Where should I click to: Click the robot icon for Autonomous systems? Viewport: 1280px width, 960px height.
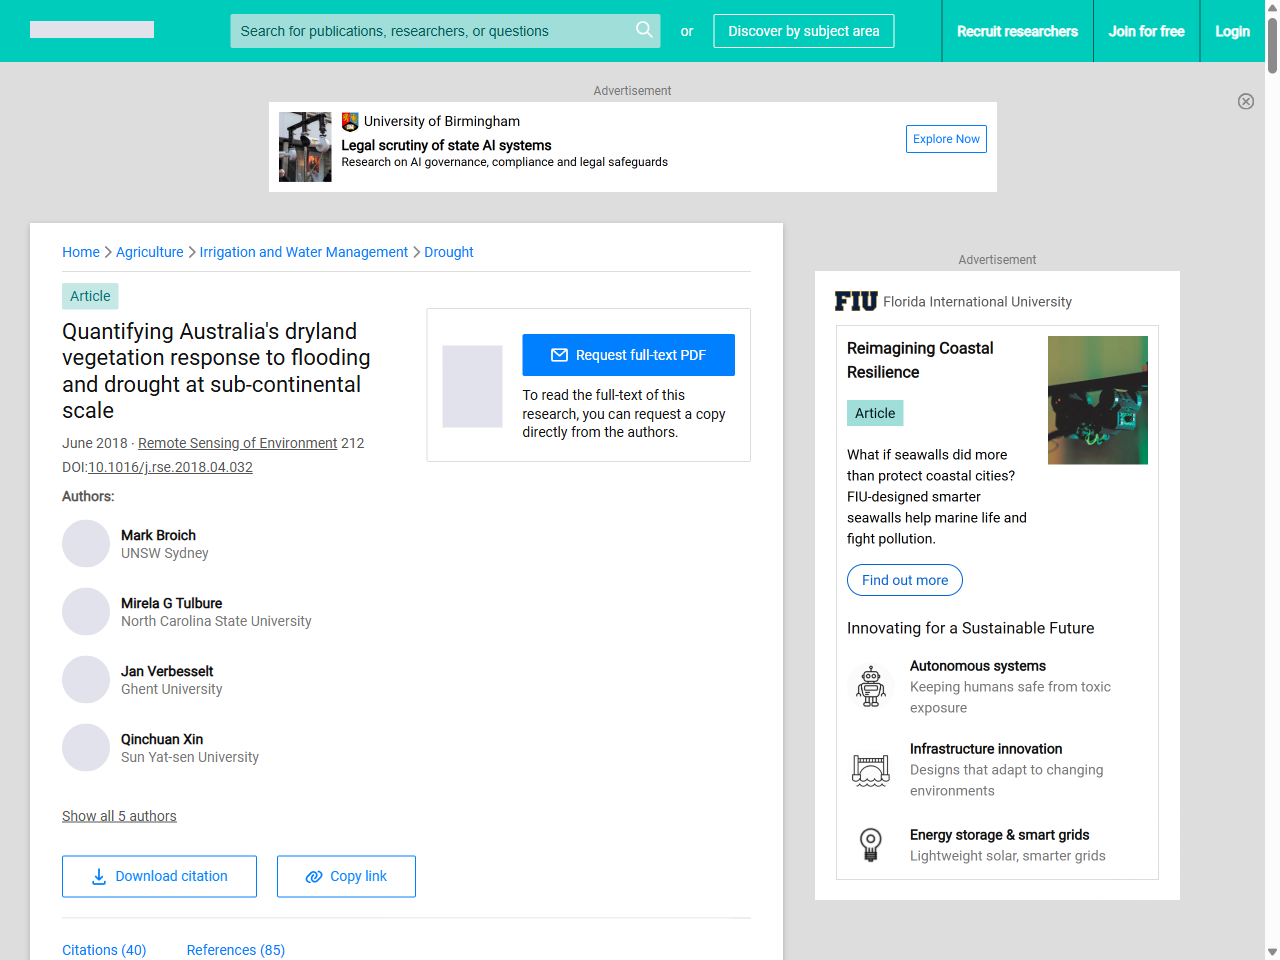point(871,686)
